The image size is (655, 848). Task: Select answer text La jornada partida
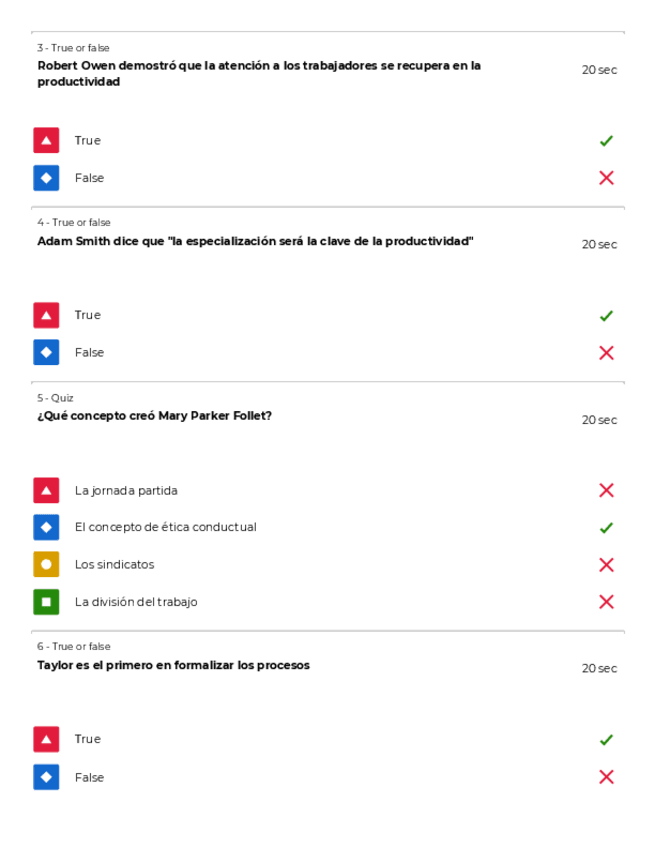(x=126, y=491)
